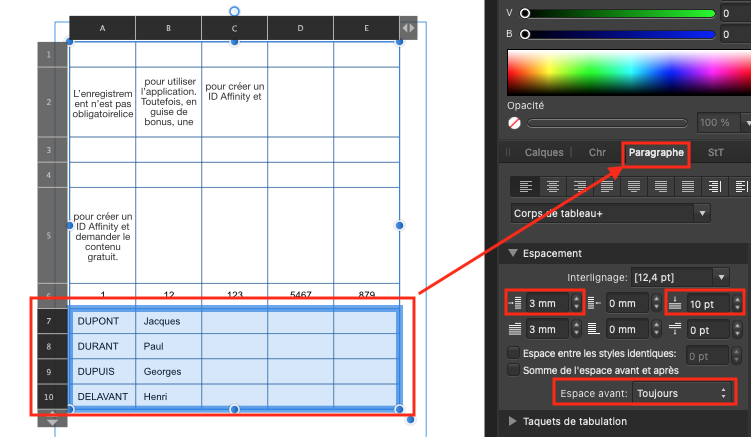Click the Opacité slider track

607,123
